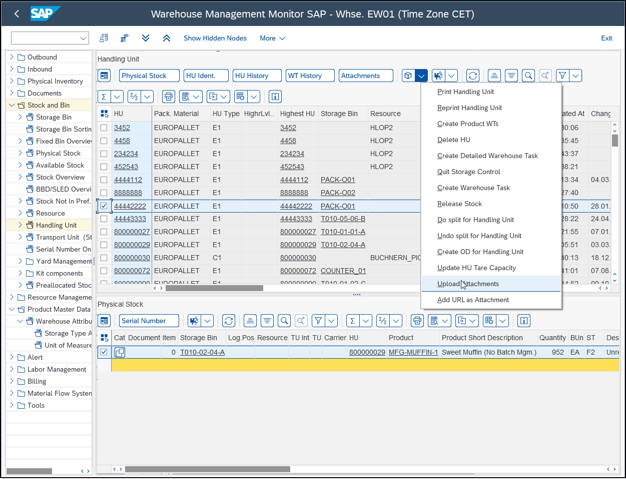The image size is (626, 479).
Task: Click the list view icon left of Physical Stock button
Action: click(104, 75)
